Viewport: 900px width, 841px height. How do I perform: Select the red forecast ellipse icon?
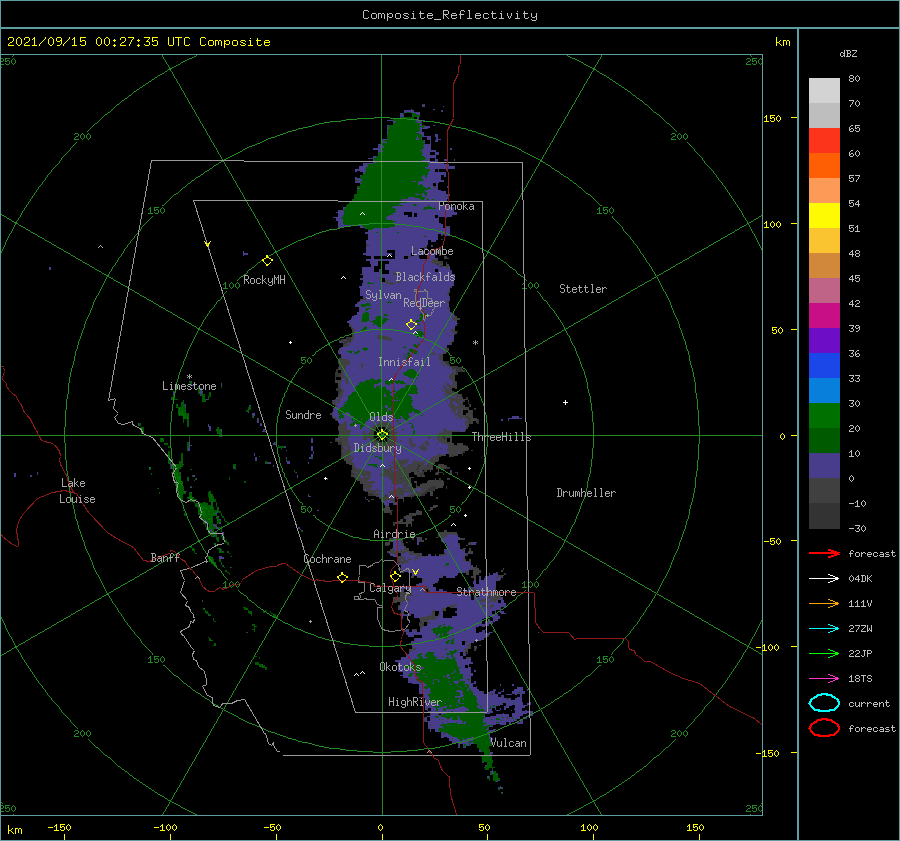pos(824,728)
